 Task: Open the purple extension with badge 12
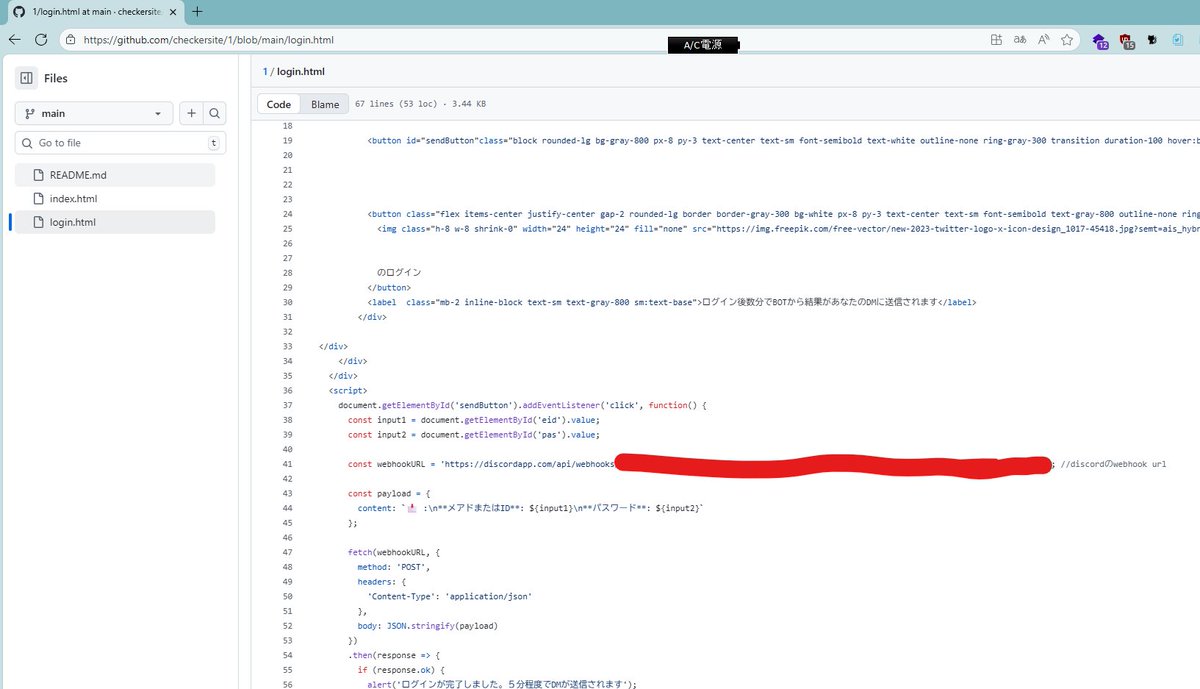click(1100, 41)
